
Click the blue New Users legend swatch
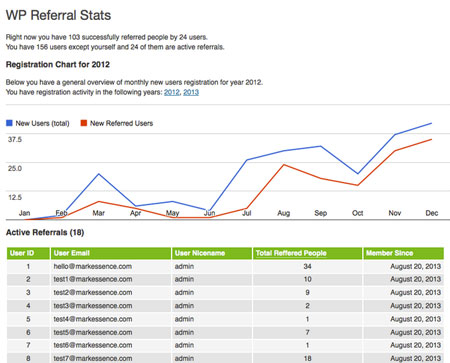click(9, 123)
